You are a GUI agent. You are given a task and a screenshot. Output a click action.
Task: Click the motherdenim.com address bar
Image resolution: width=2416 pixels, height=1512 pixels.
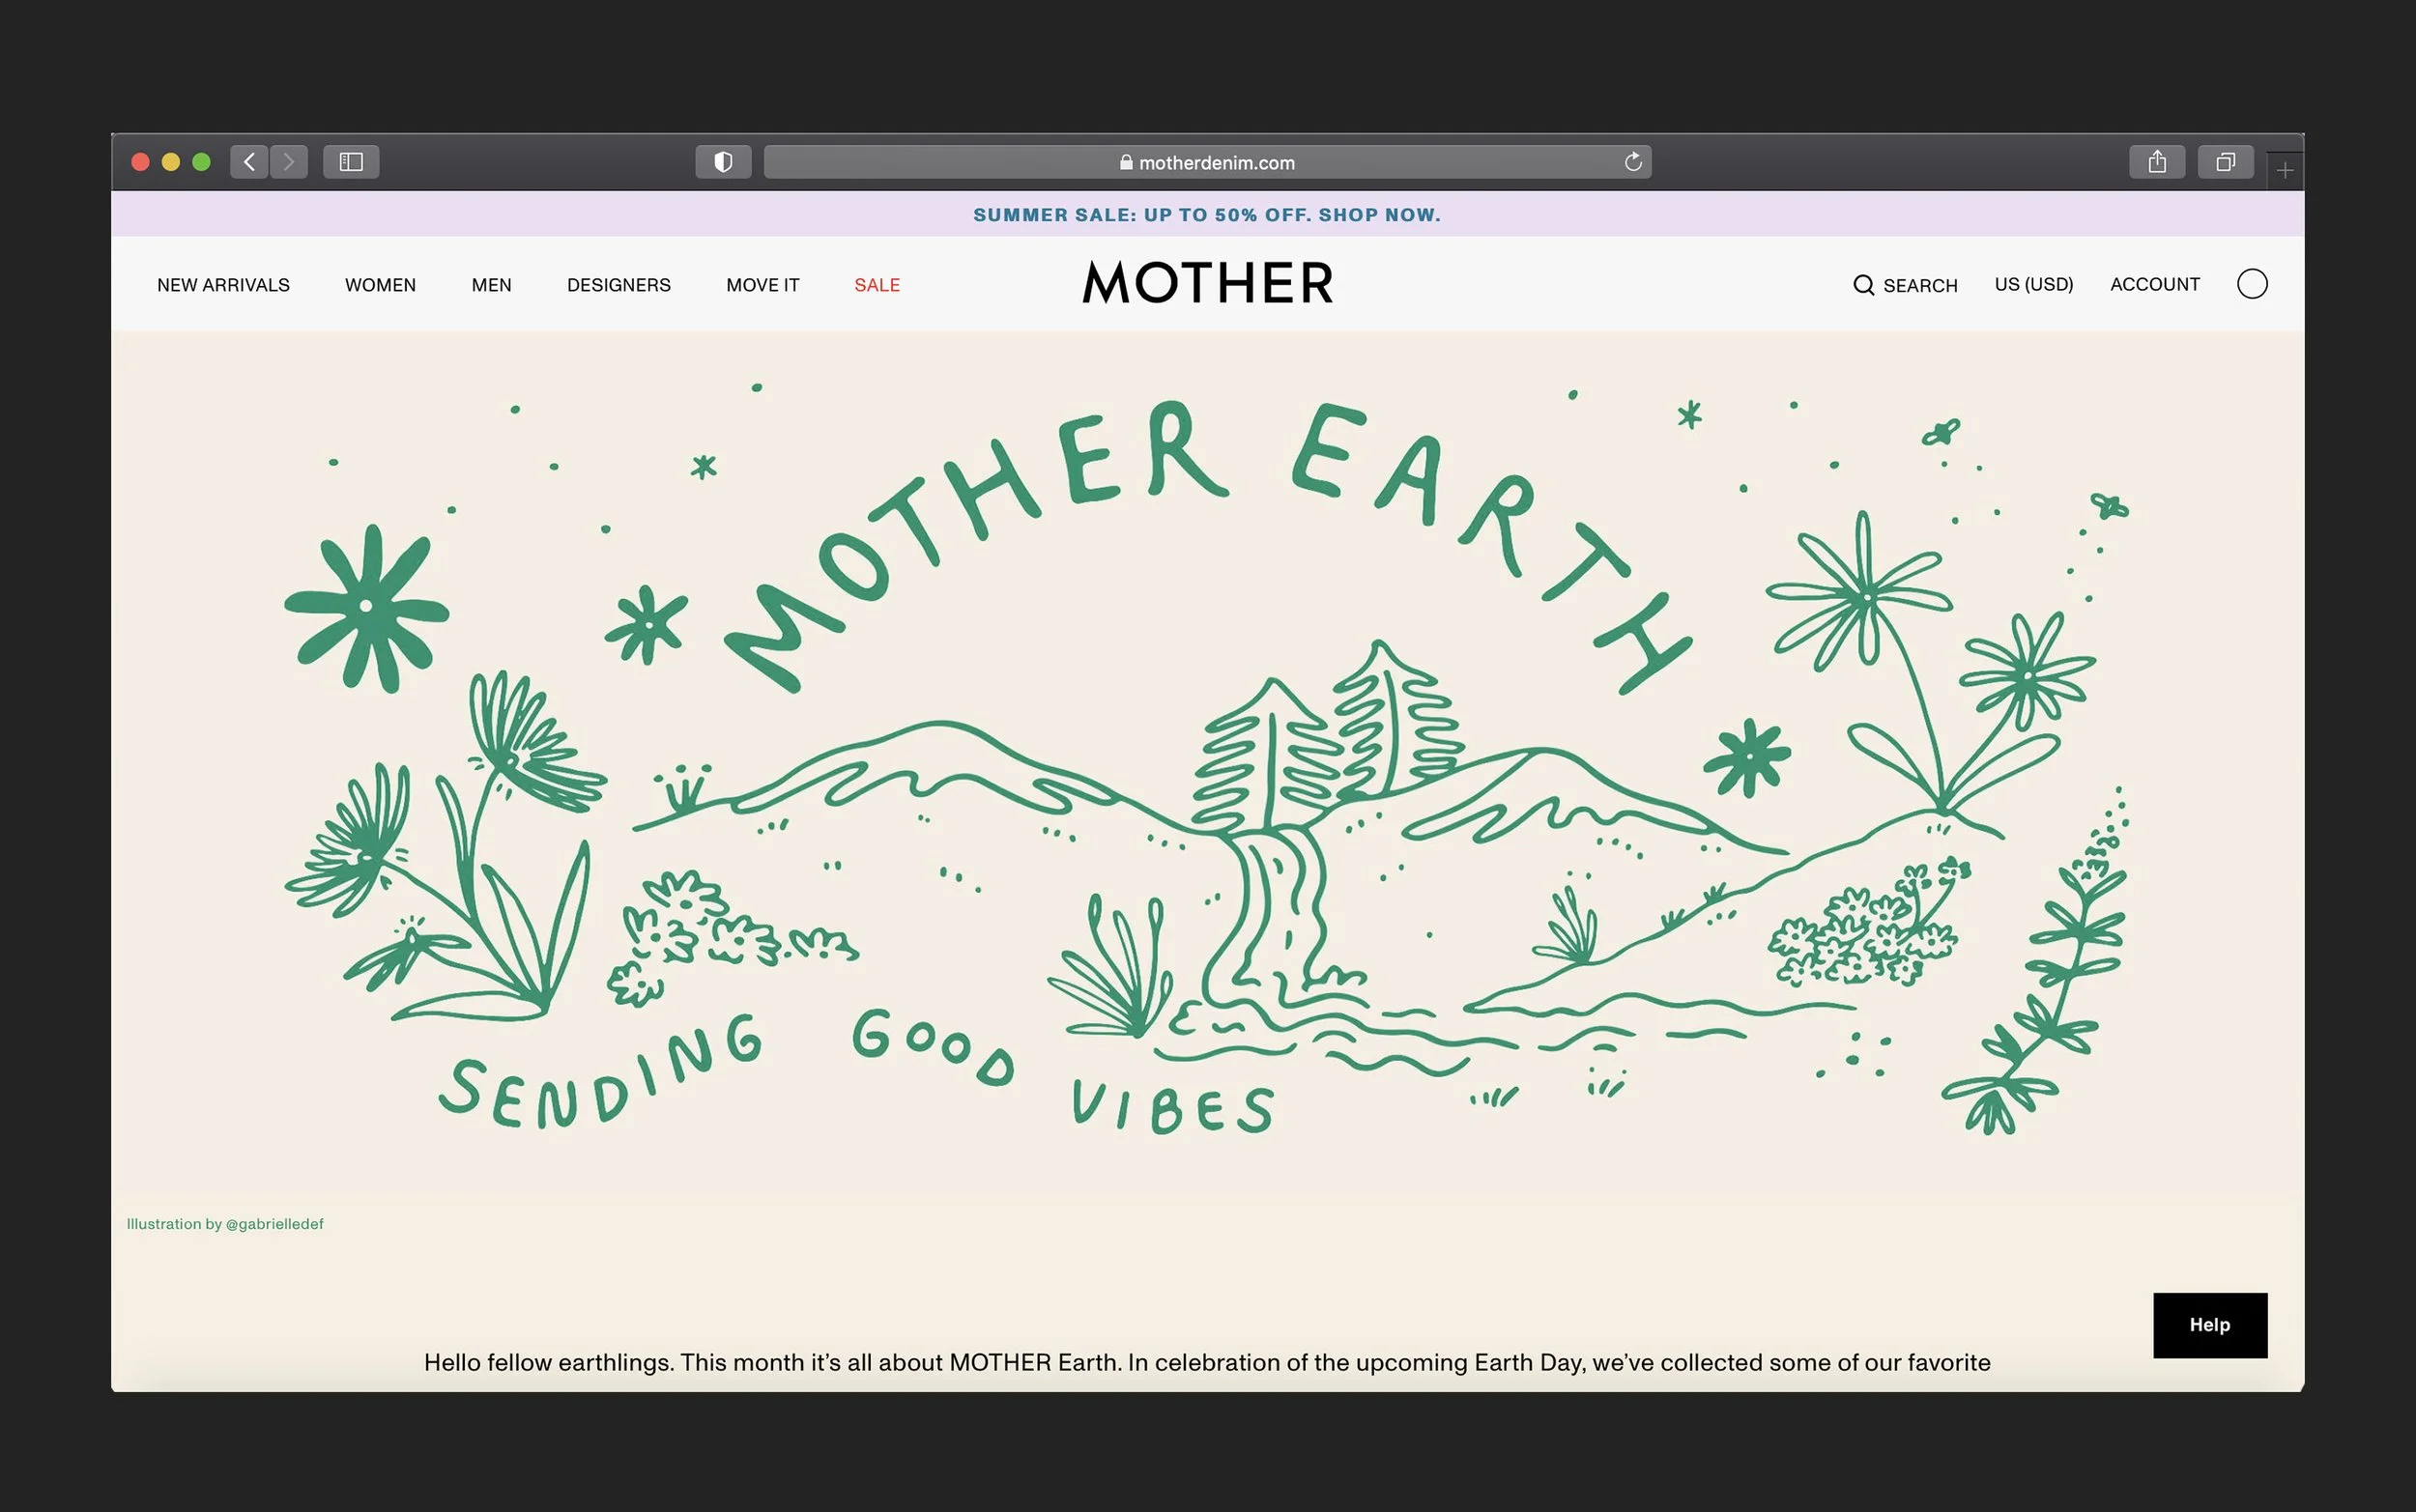pos(1207,162)
